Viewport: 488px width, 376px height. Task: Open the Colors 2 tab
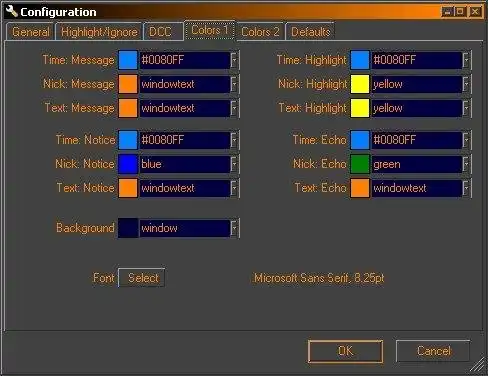point(260,32)
